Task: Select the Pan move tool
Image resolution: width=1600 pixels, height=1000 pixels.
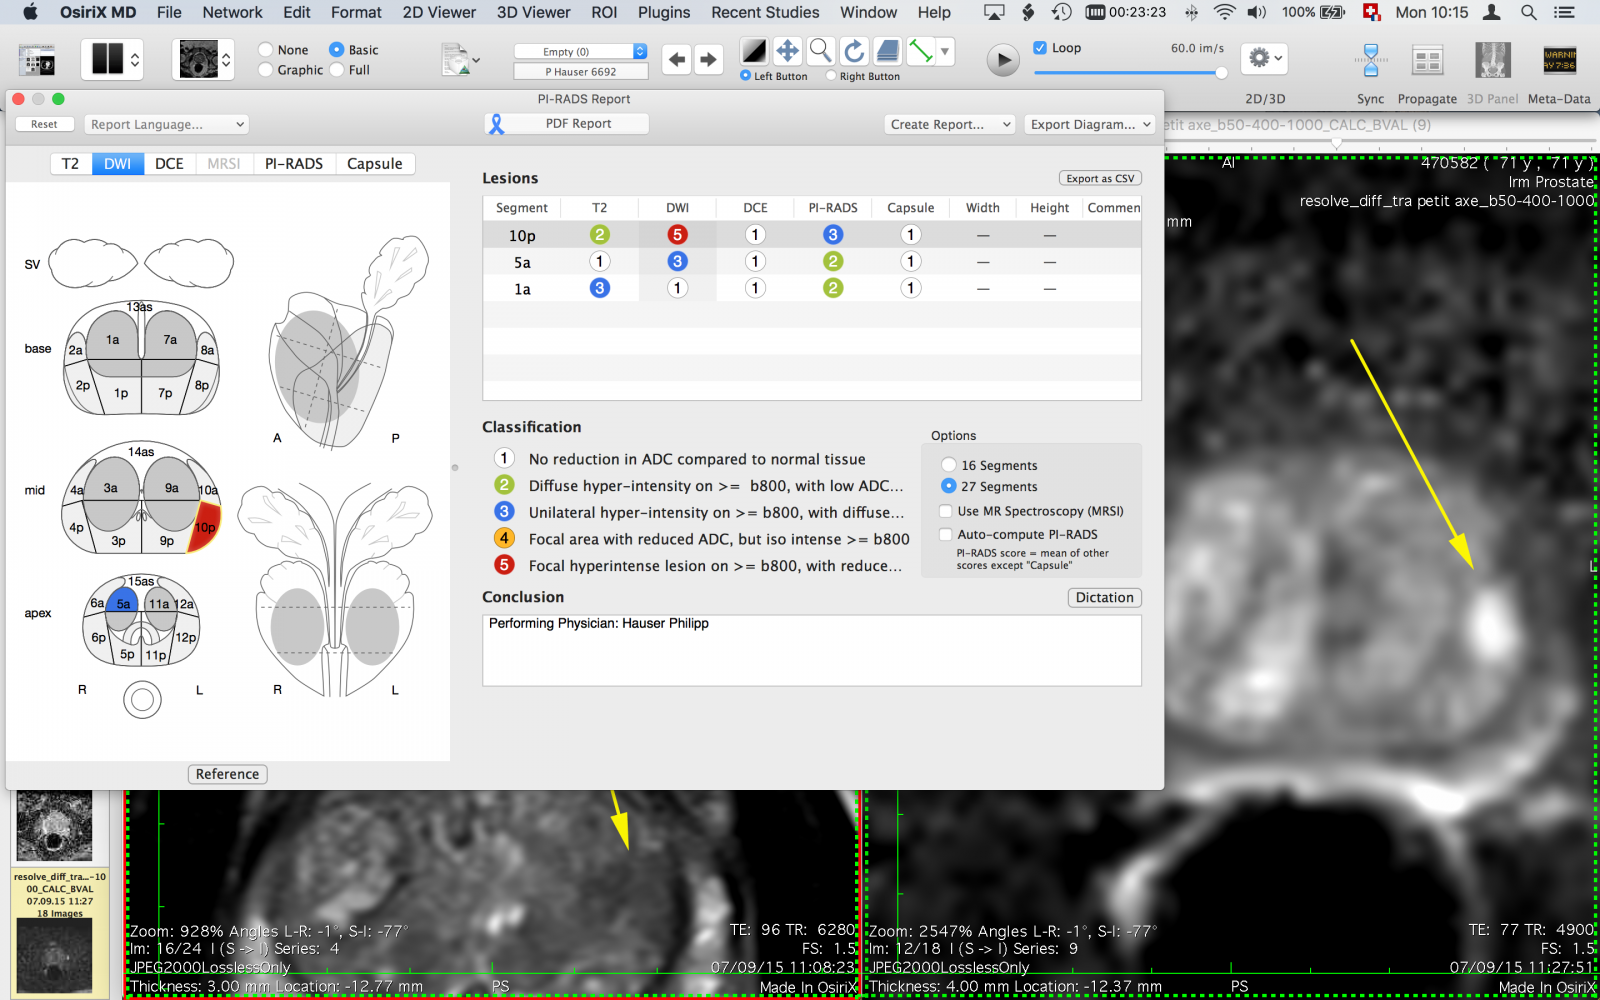Action: click(787, 51)
